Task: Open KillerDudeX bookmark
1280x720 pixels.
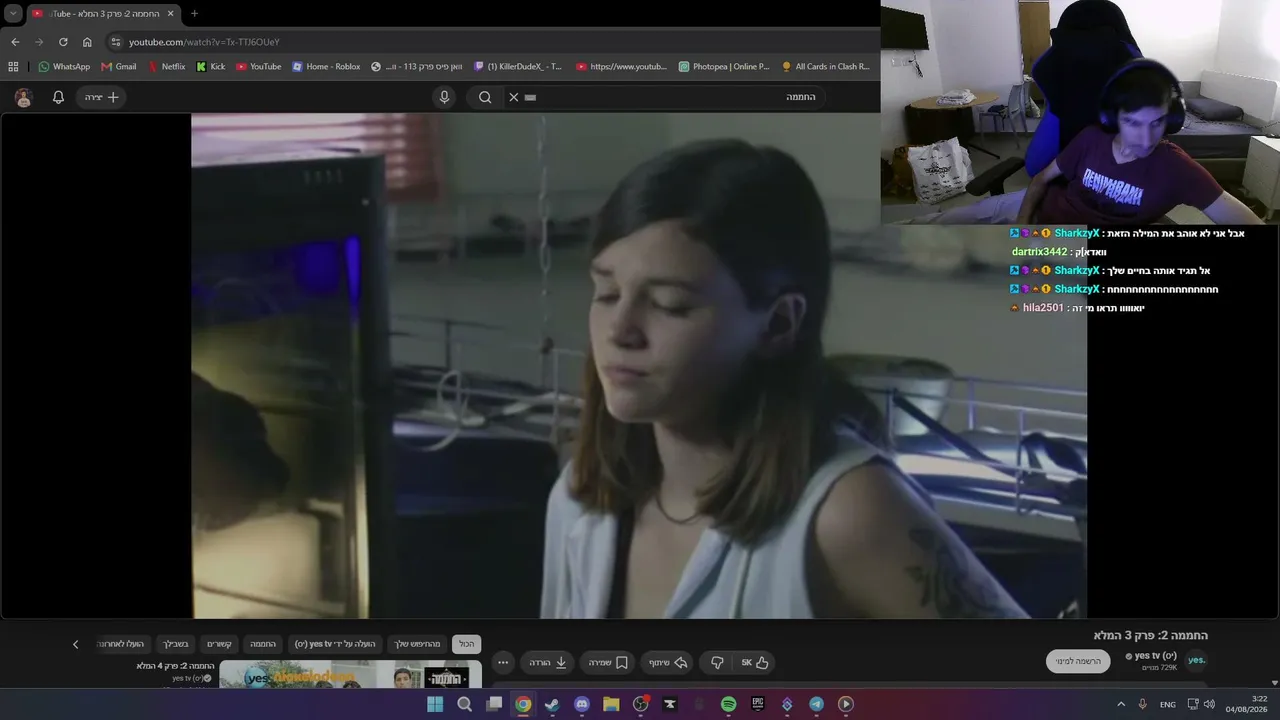Action: (x=518, y=67)
